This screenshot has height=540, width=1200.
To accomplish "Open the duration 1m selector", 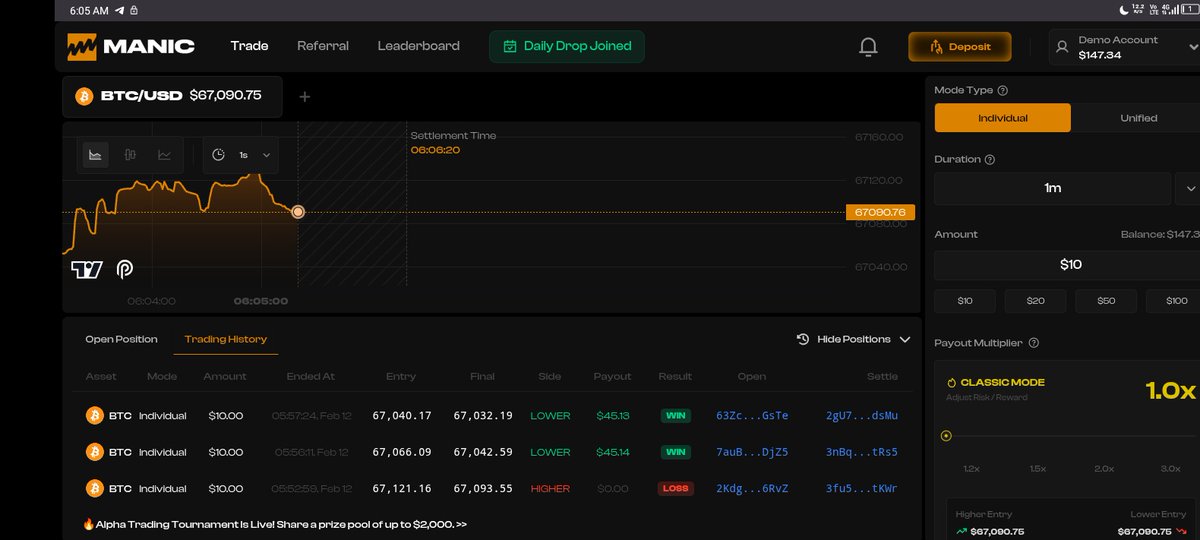I will 1053,188.
